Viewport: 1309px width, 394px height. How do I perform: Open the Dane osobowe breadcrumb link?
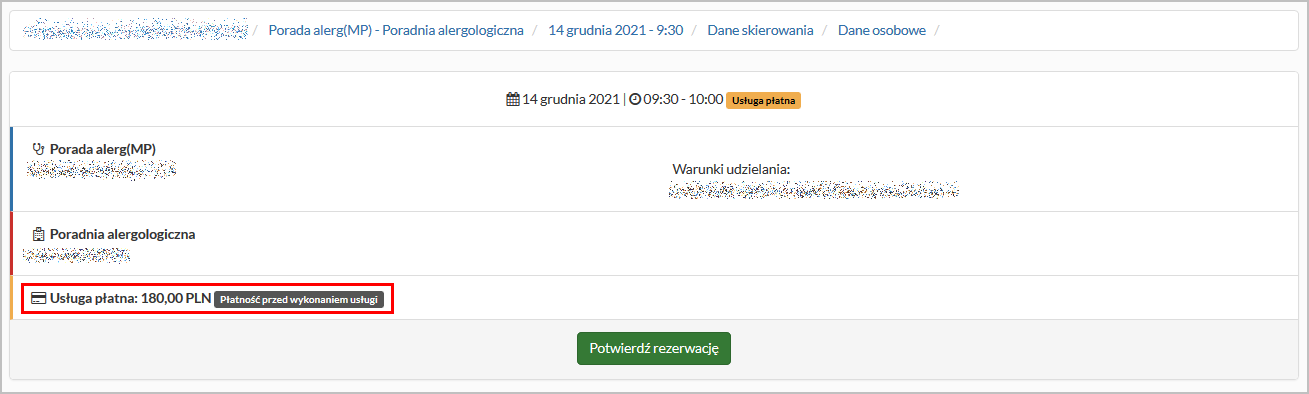(x=882, y=30)
